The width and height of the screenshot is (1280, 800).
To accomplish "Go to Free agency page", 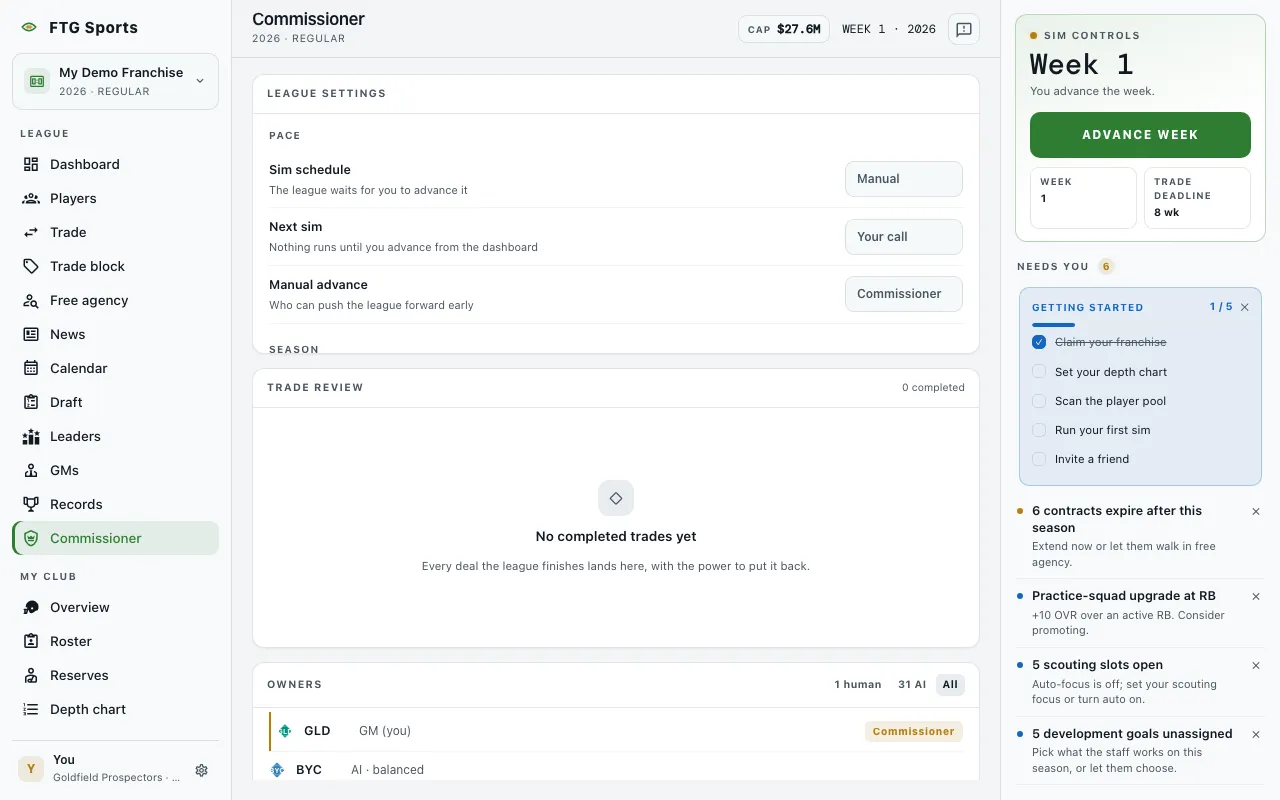I will pos(115,300).
